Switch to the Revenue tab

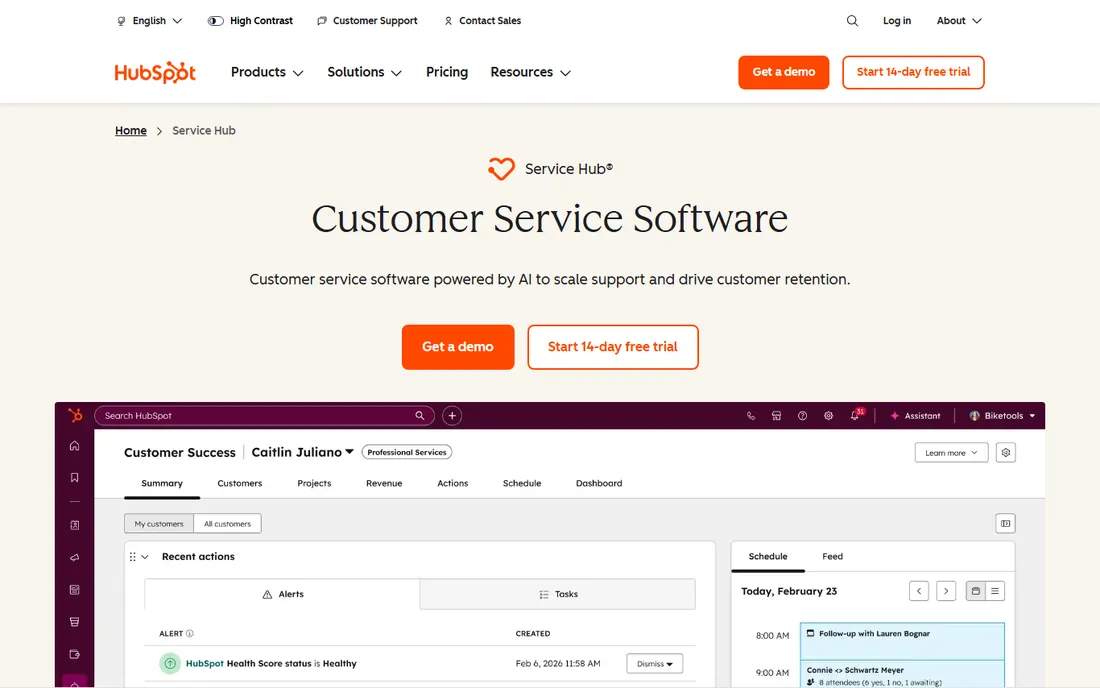pos(384,483)
